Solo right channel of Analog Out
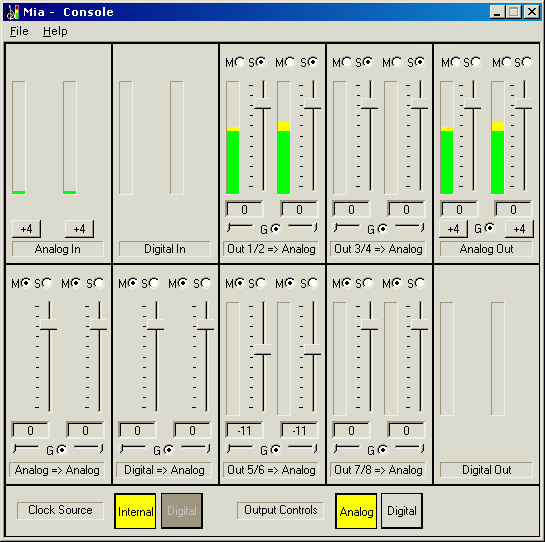Viewport: 545px width, 542px height. tap(527, 62)
